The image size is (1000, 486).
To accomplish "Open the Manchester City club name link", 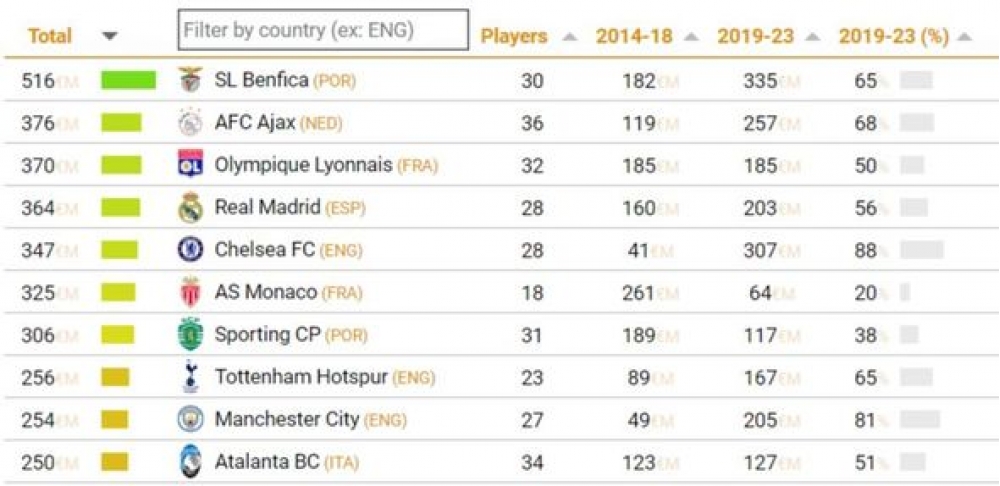I will pos(287,419).
